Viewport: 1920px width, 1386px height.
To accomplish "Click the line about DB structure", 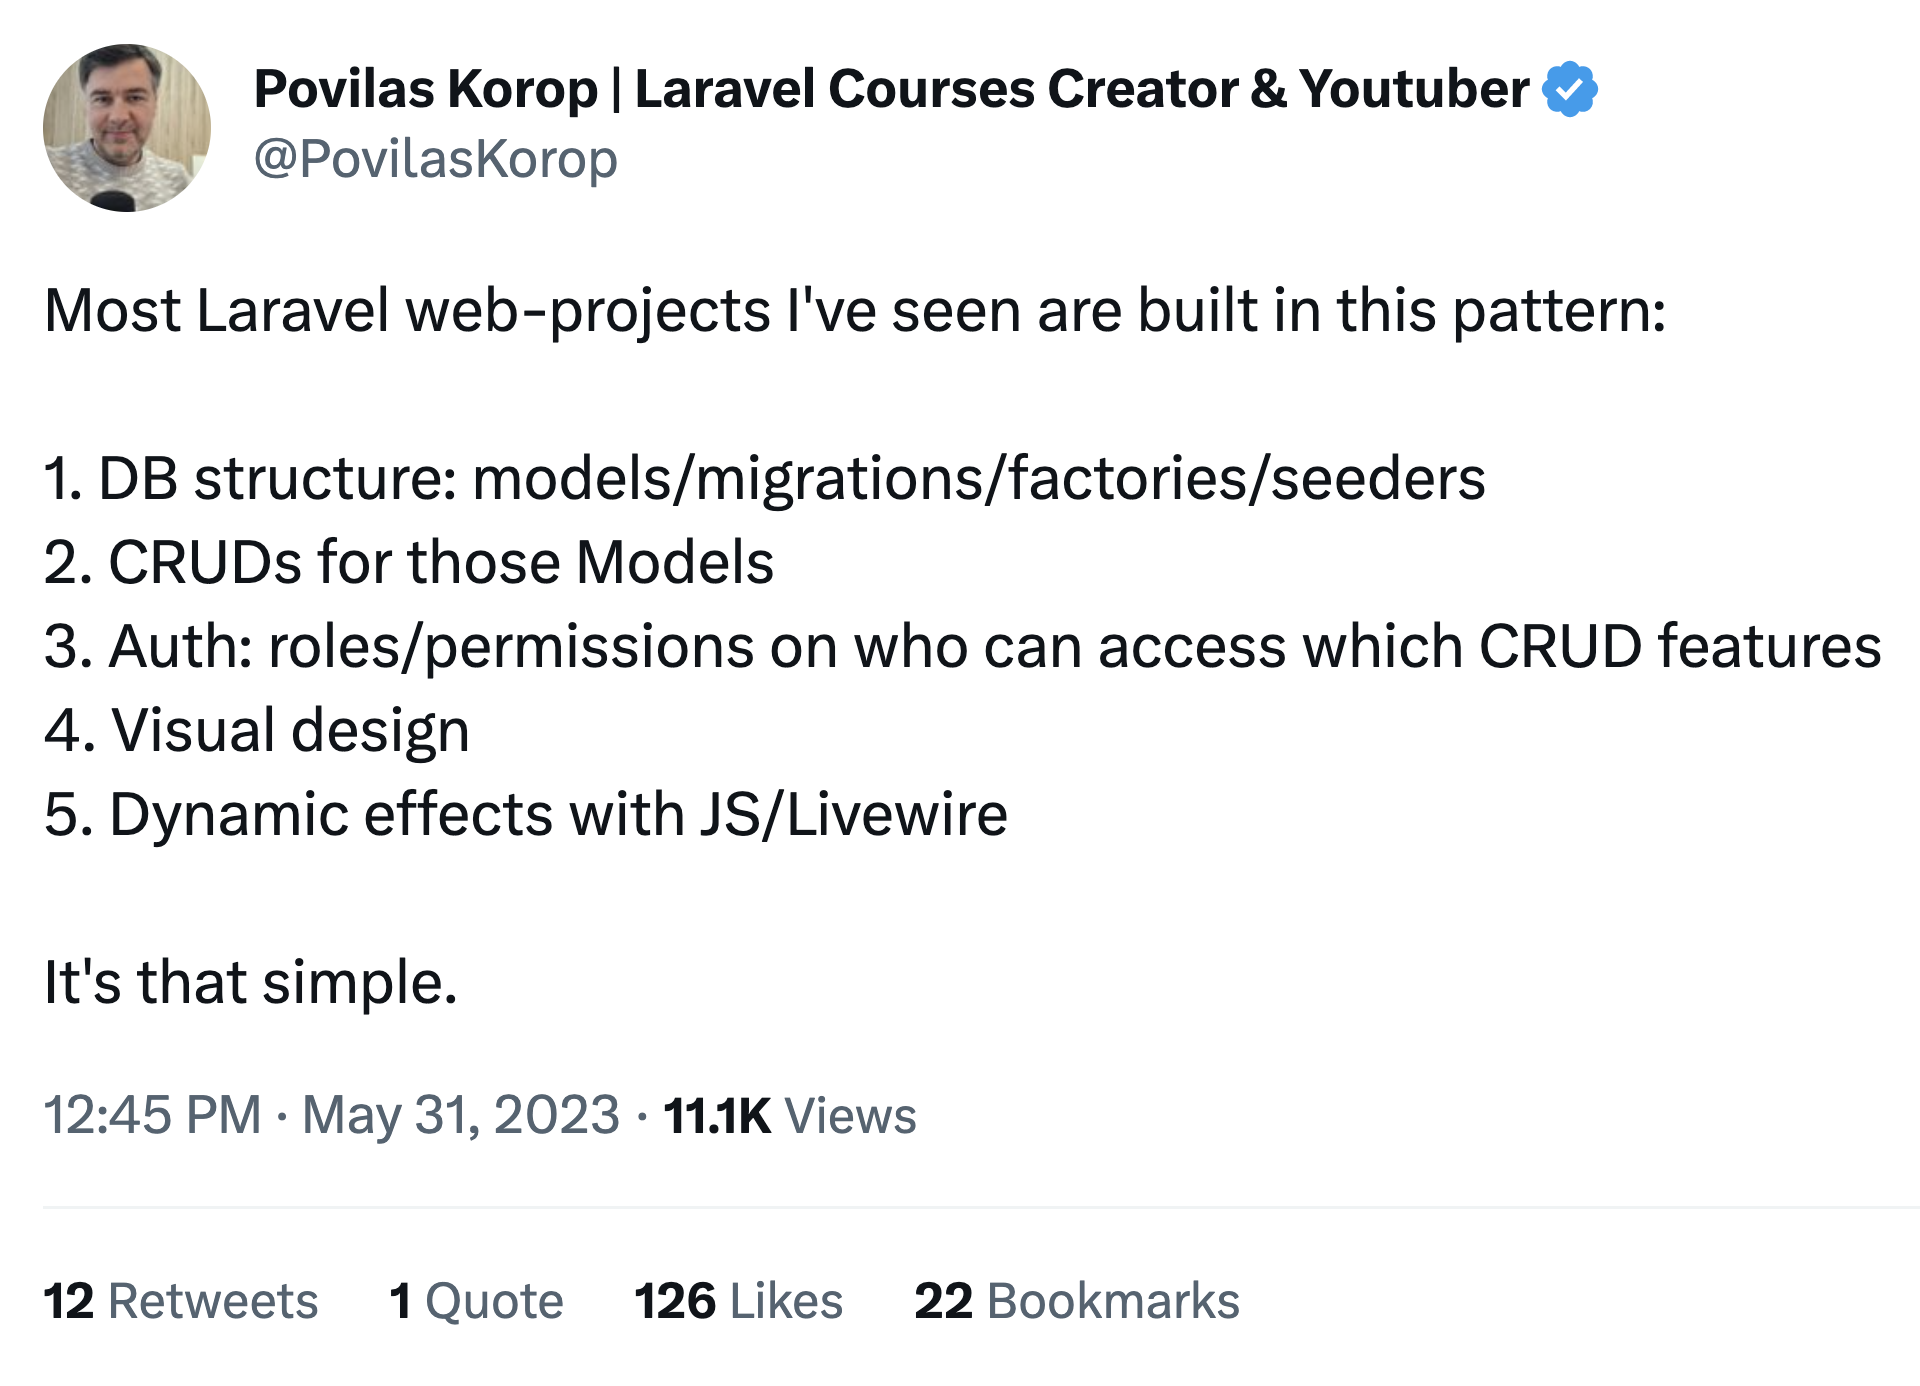I will click(765, 478).
